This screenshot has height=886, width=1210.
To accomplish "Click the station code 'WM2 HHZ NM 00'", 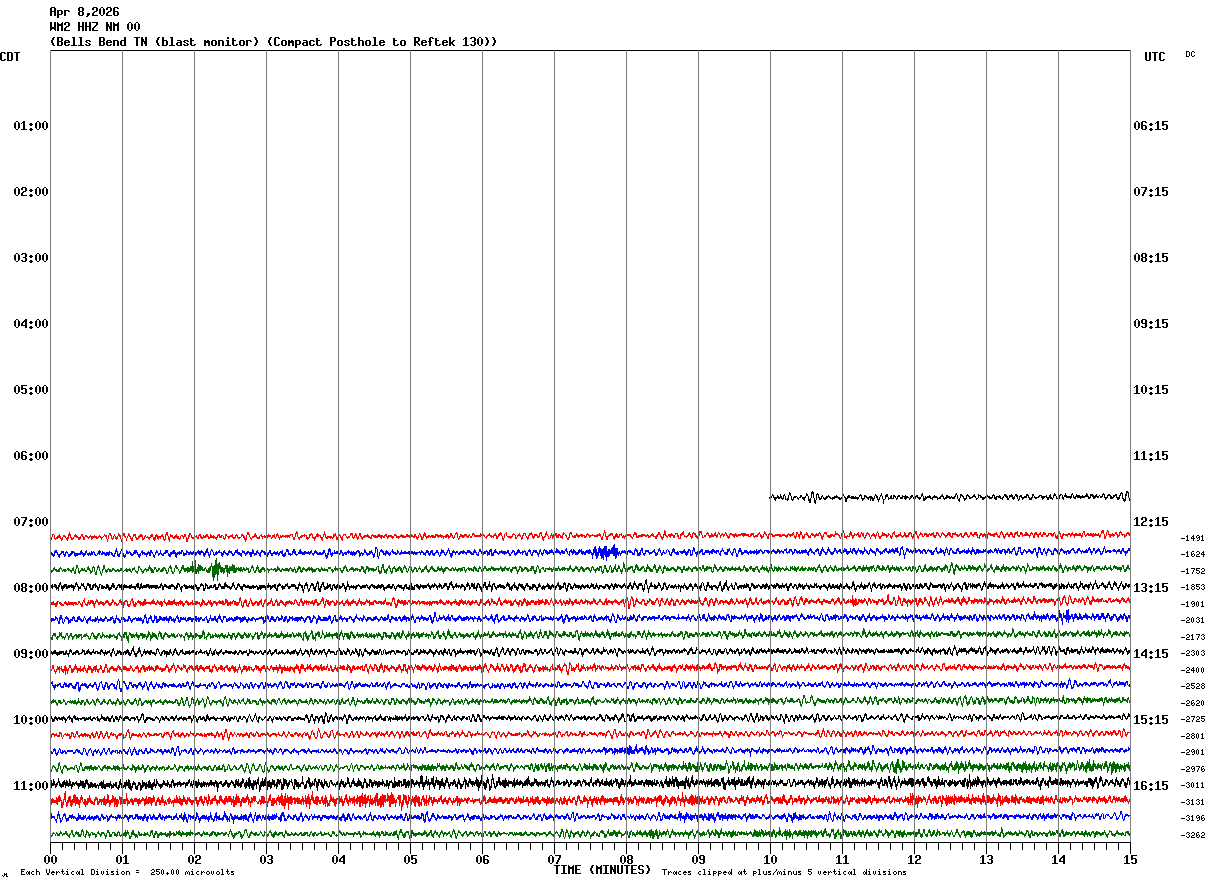I will click(95, 27).
